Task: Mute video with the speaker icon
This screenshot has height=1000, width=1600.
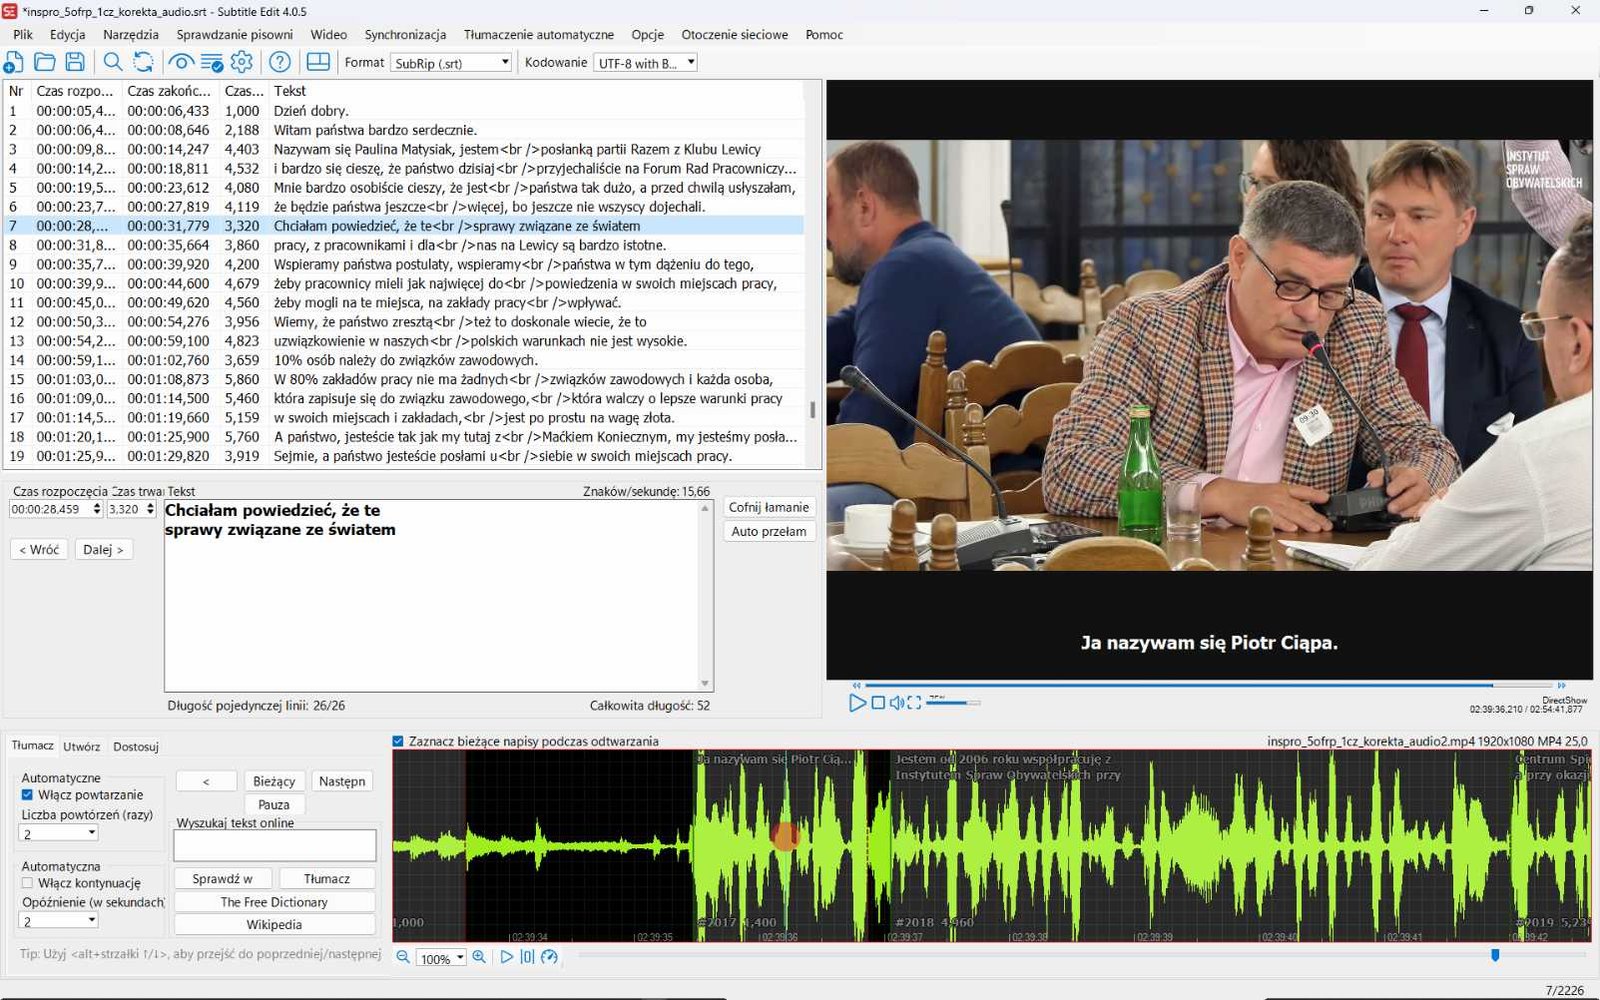Action: pos(897,703)
